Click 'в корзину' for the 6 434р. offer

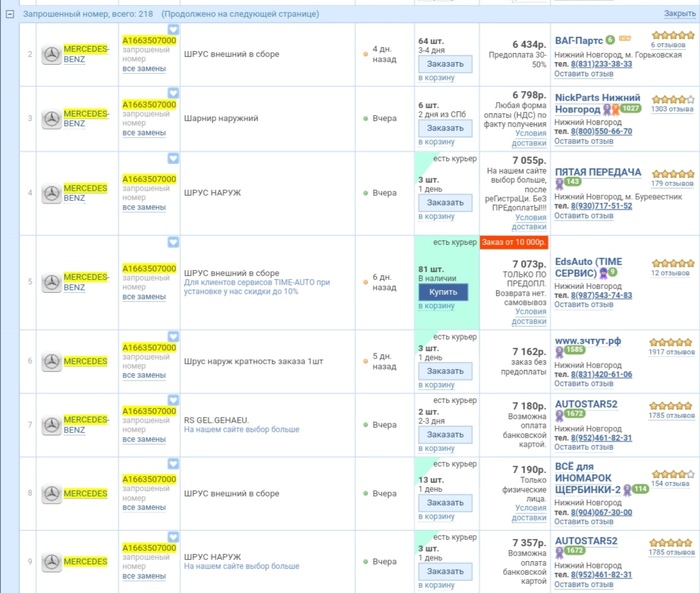click(436, 78)
